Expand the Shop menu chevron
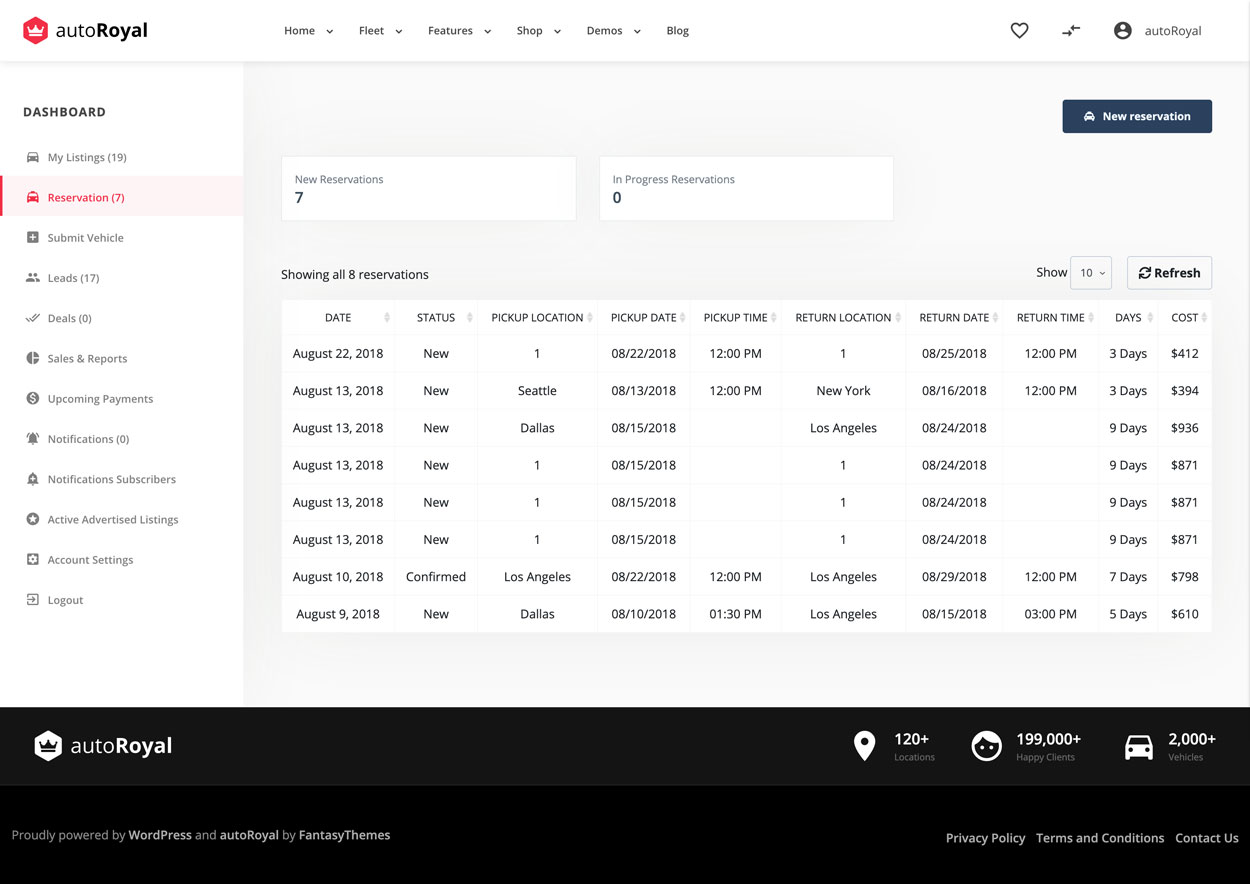This screenshot has height=884, width=1250. point(558,31)
